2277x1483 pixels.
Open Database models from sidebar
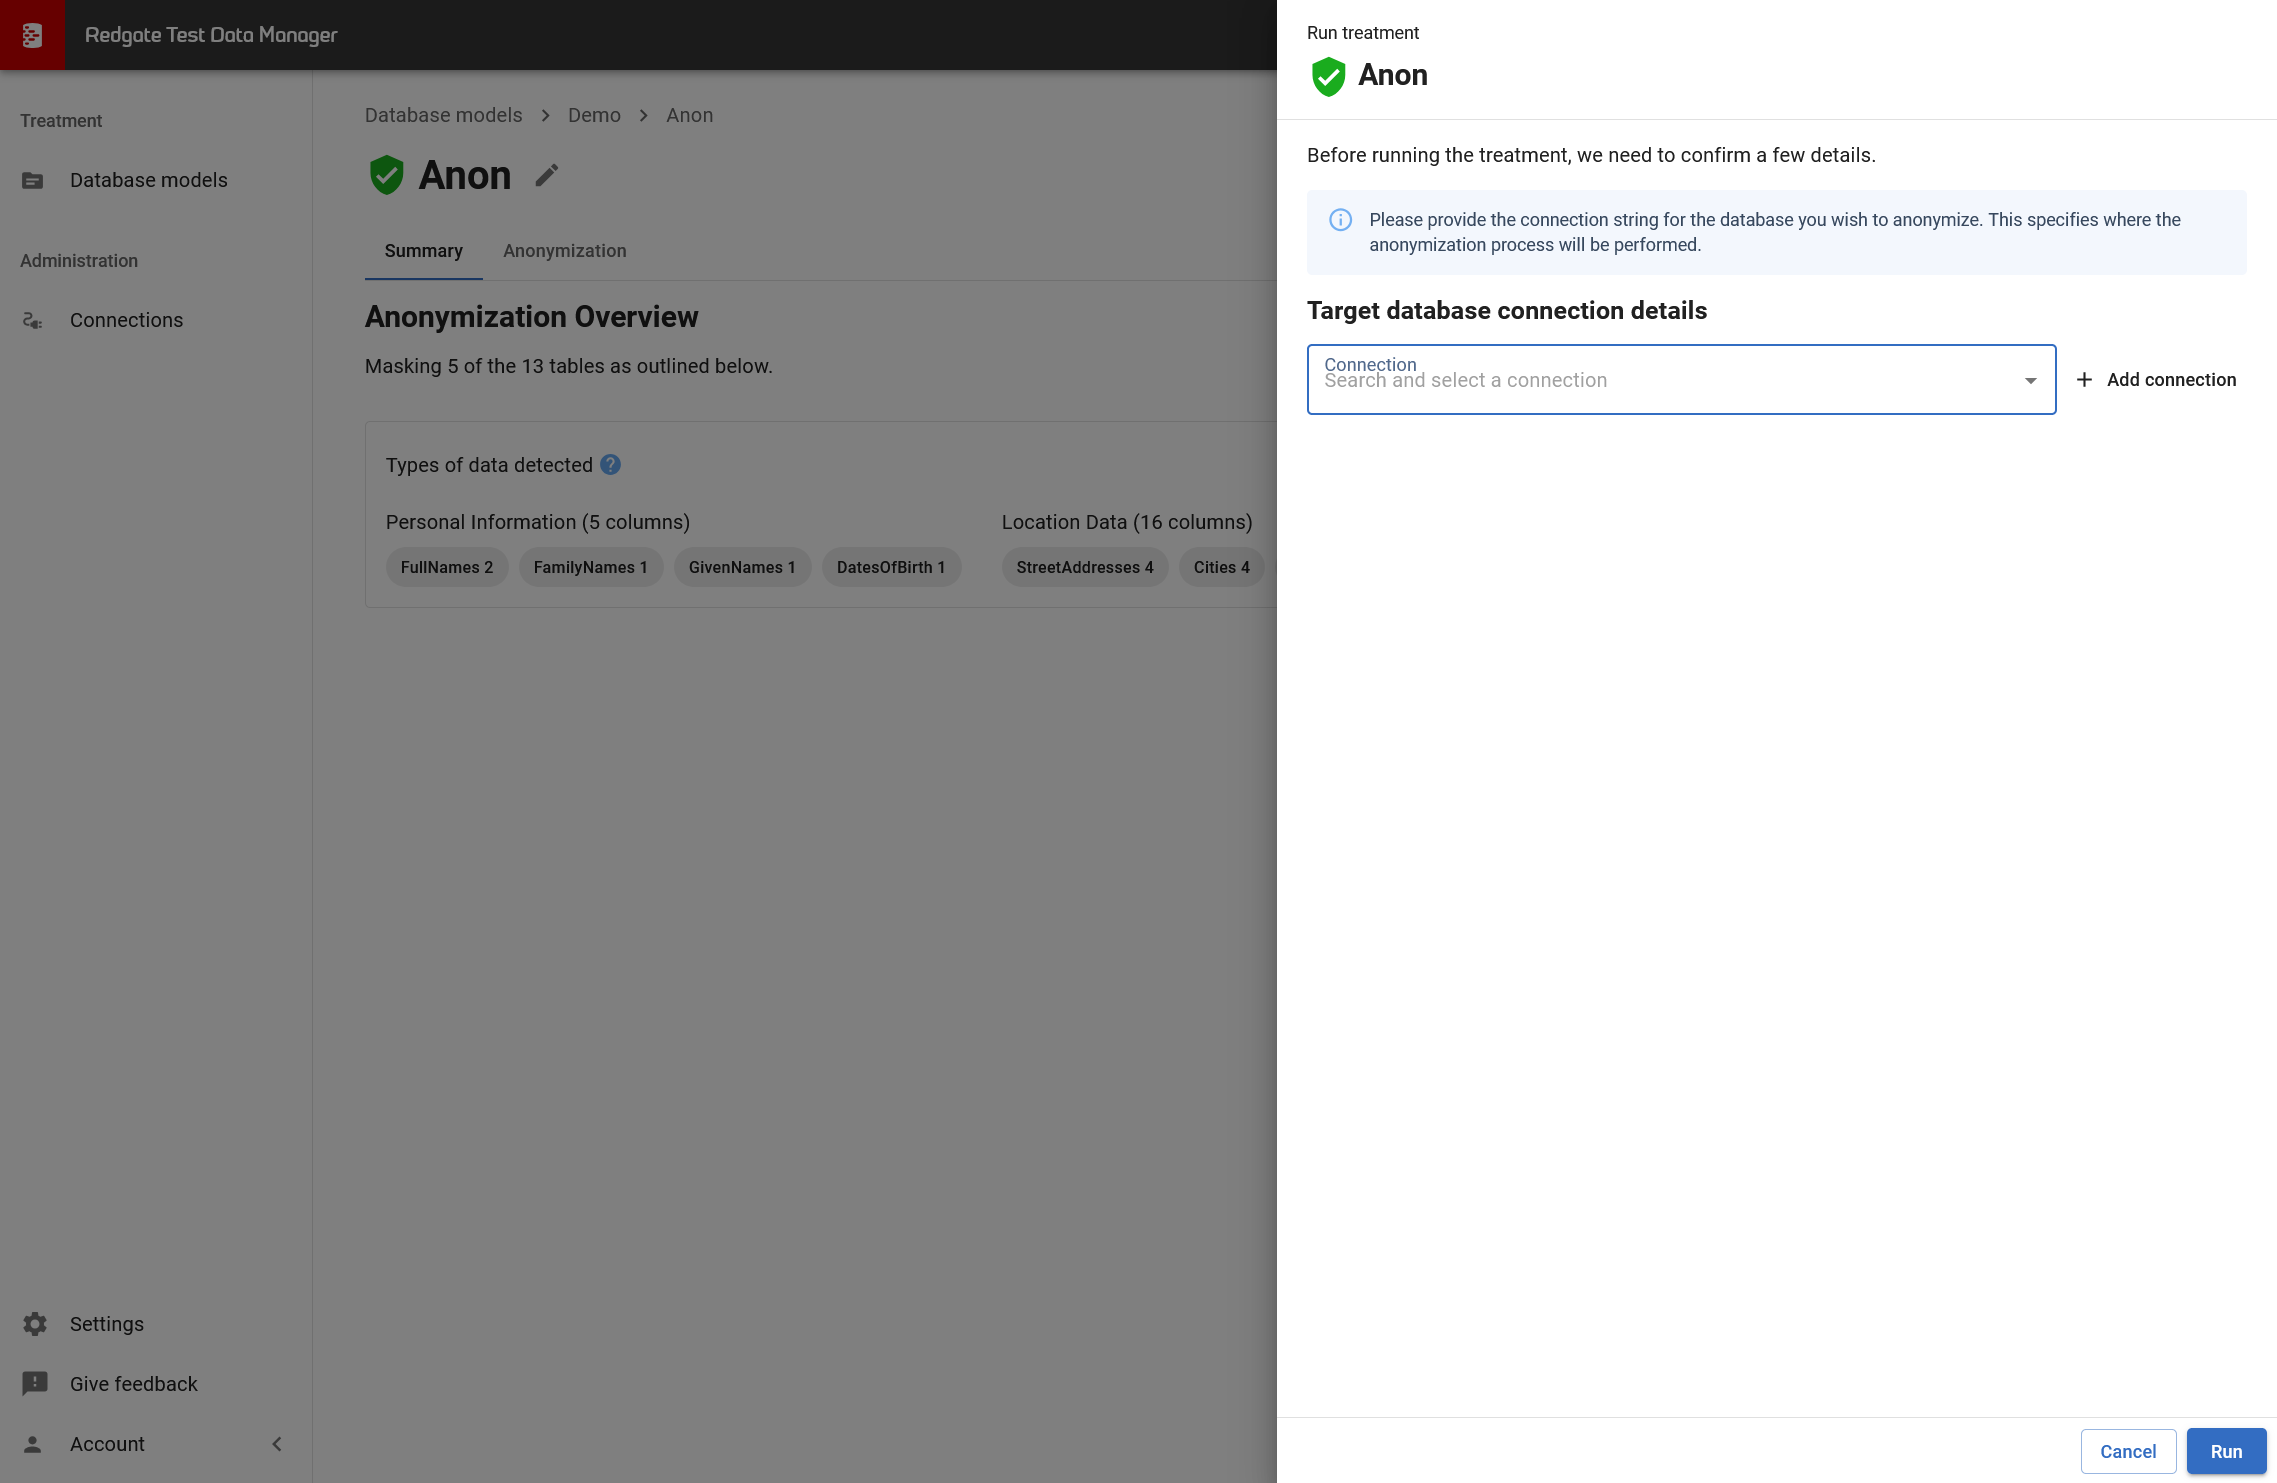point(148,180)
